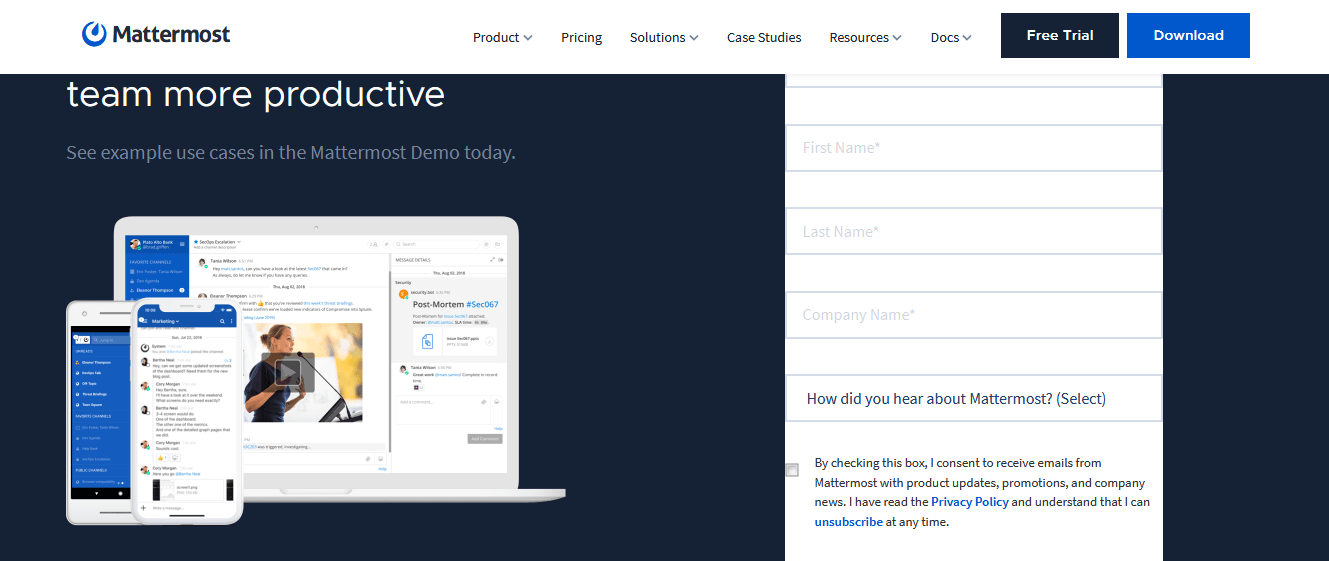This screenshot has width=1329, height=561.
Task: Click the white phone app mockup
Action: point(188,412)
